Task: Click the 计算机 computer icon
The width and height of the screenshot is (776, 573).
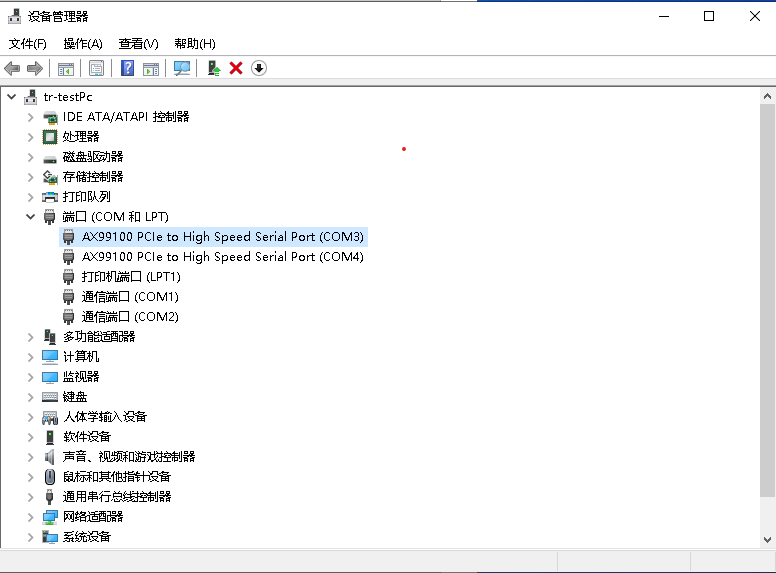Action: click(50, 357)
